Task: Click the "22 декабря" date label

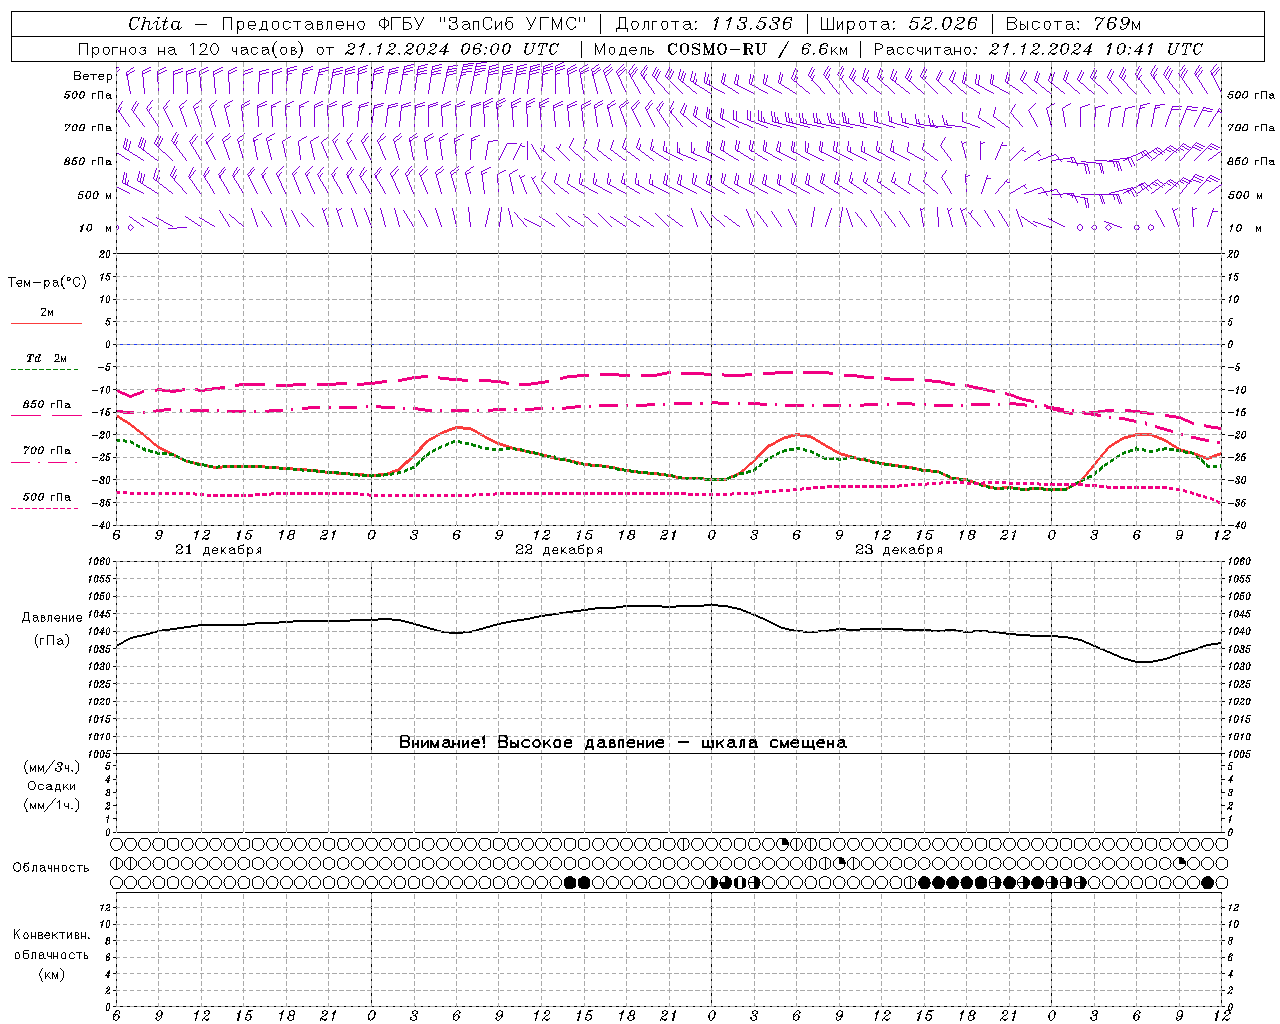Action: point(559,550)
